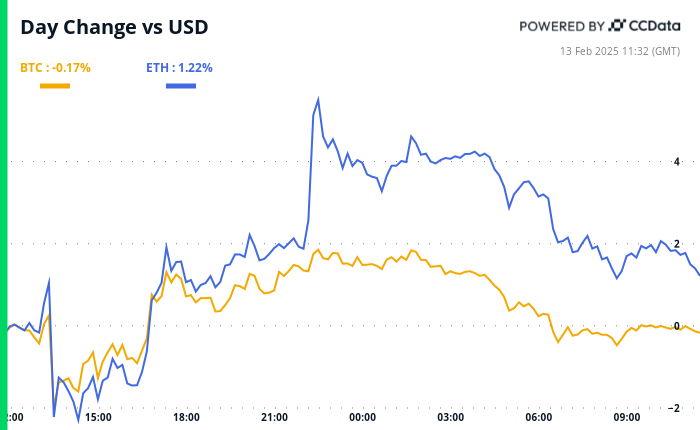
Task: Click the 09:00 time axis label
Action: (x=627, y=417)
